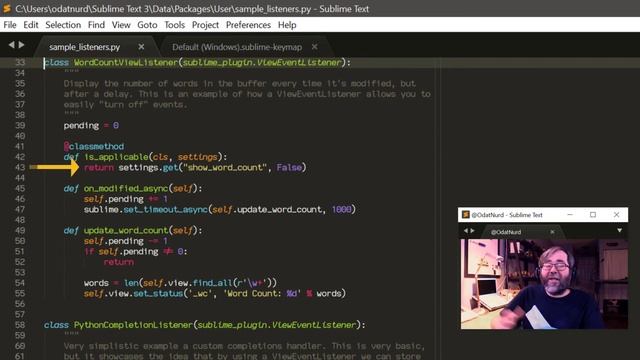
Task: Close the @OdatNurd window
Action: (616, 215)
